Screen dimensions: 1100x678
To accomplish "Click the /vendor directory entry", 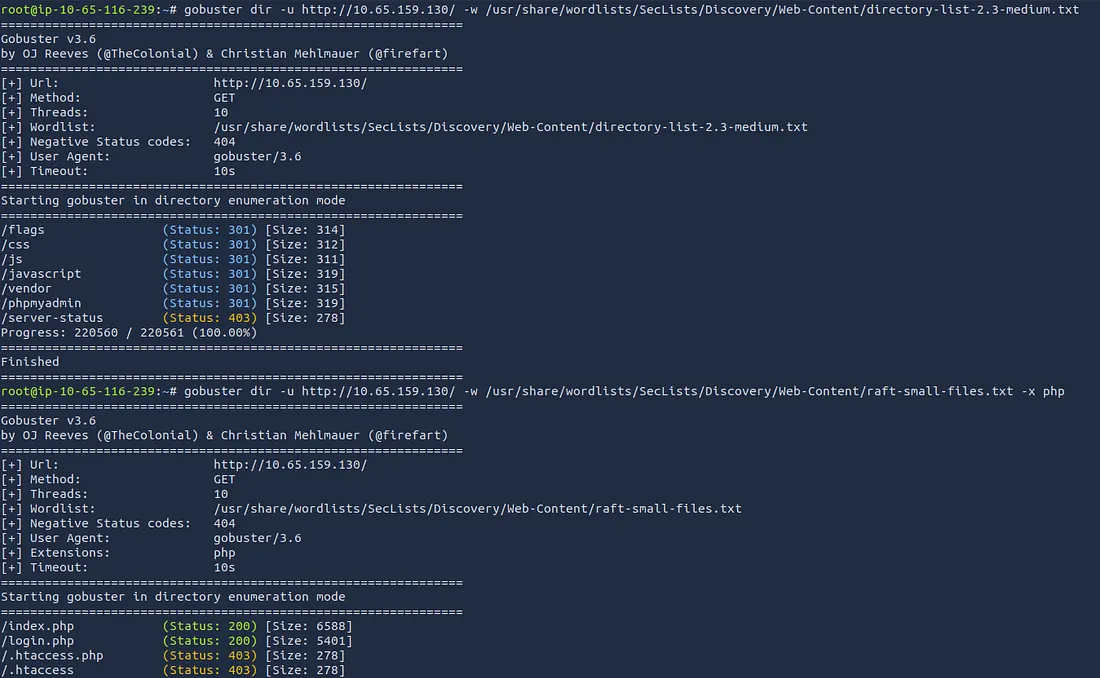I will click(27, 289).
